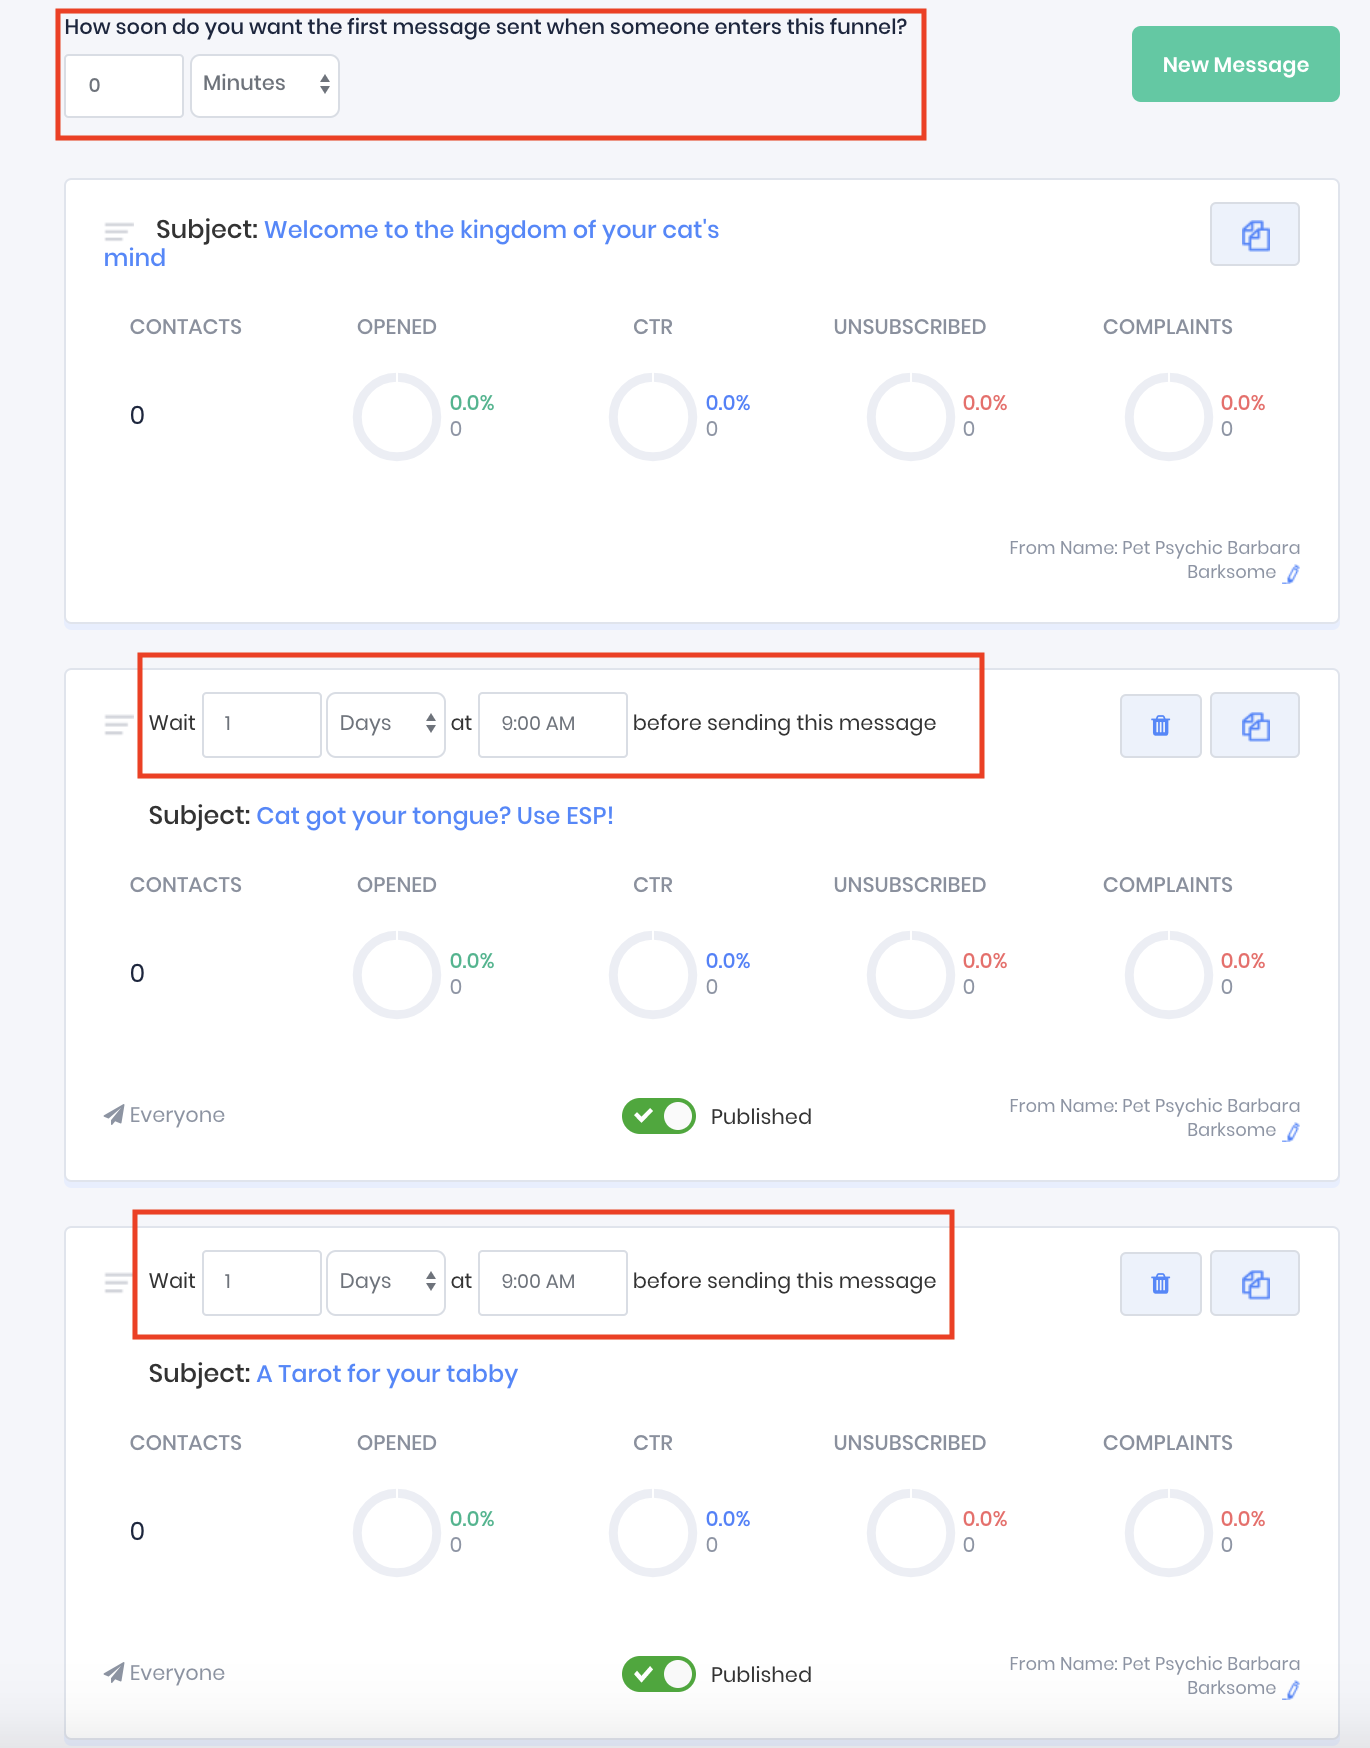Image resolution: width=1370 pixels, height=1748 pixels.
Task: Edit From Name on 'A Tarot' message
Action: coord(1292,1690)
